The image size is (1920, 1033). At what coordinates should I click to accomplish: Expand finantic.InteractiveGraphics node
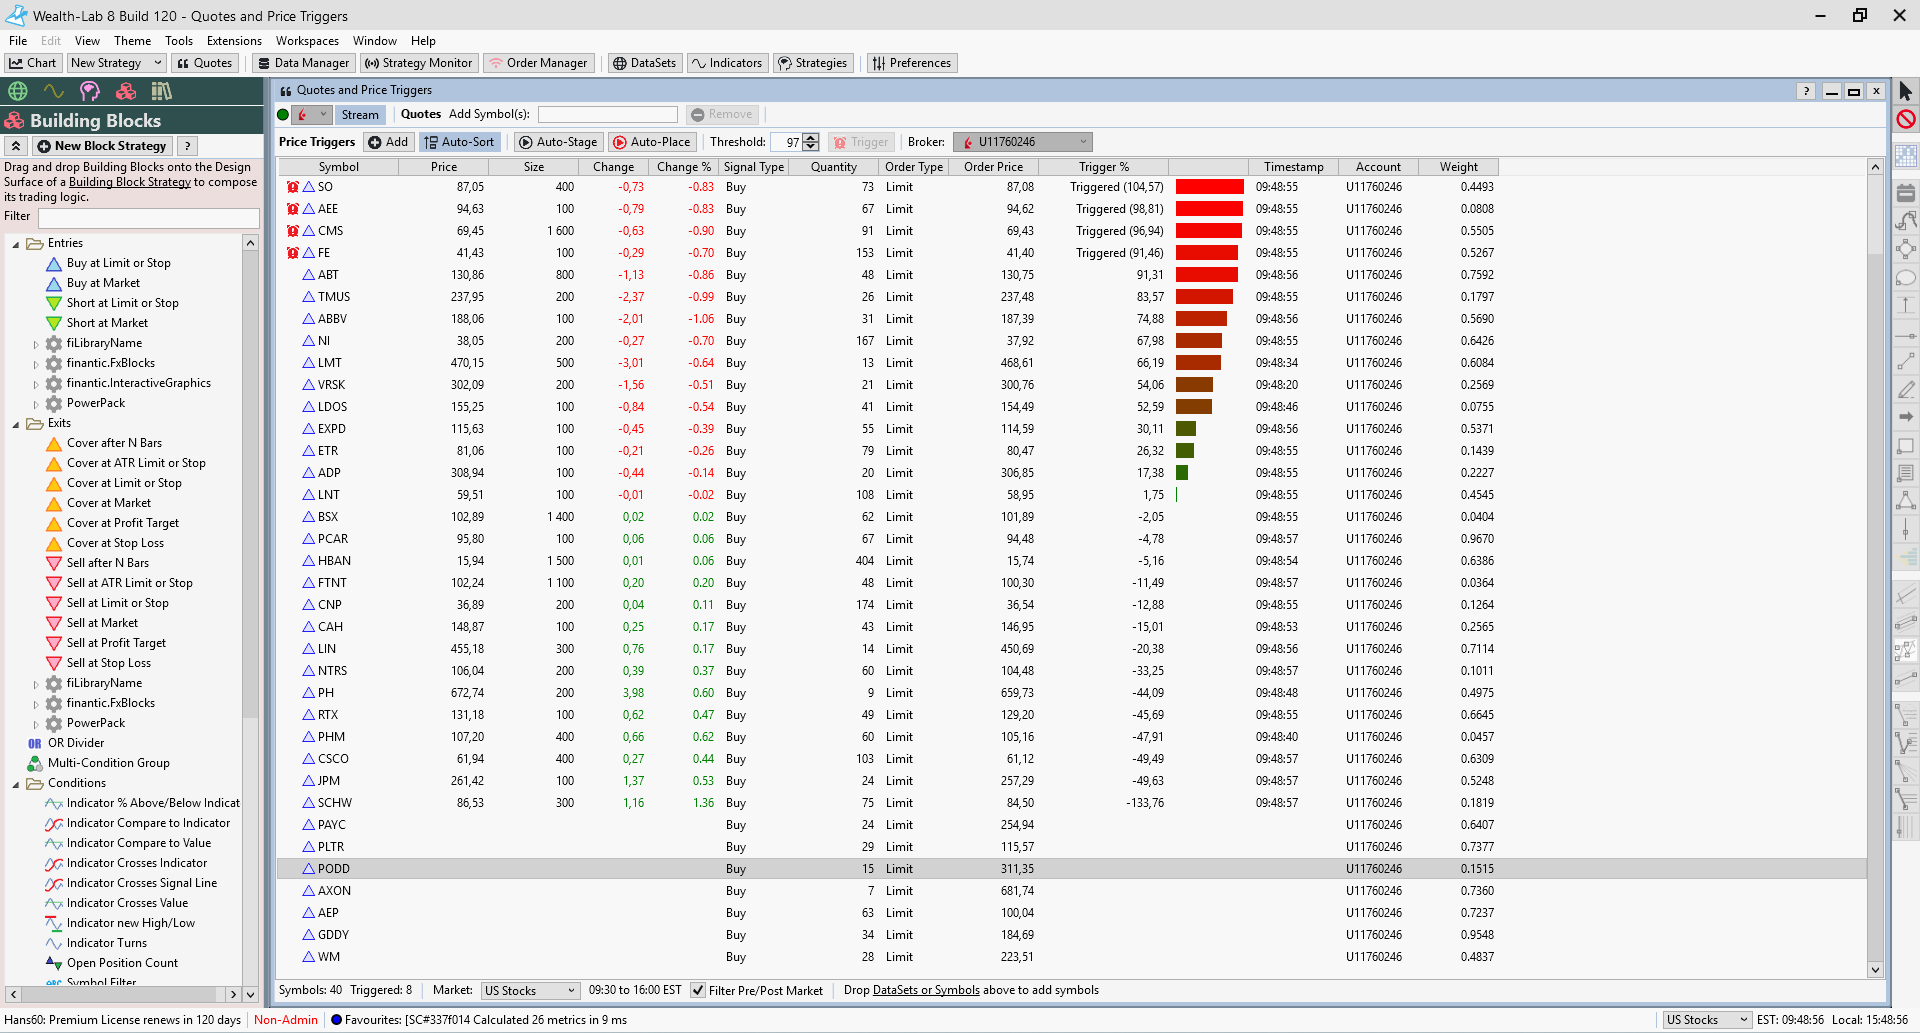tap(36, 384)
